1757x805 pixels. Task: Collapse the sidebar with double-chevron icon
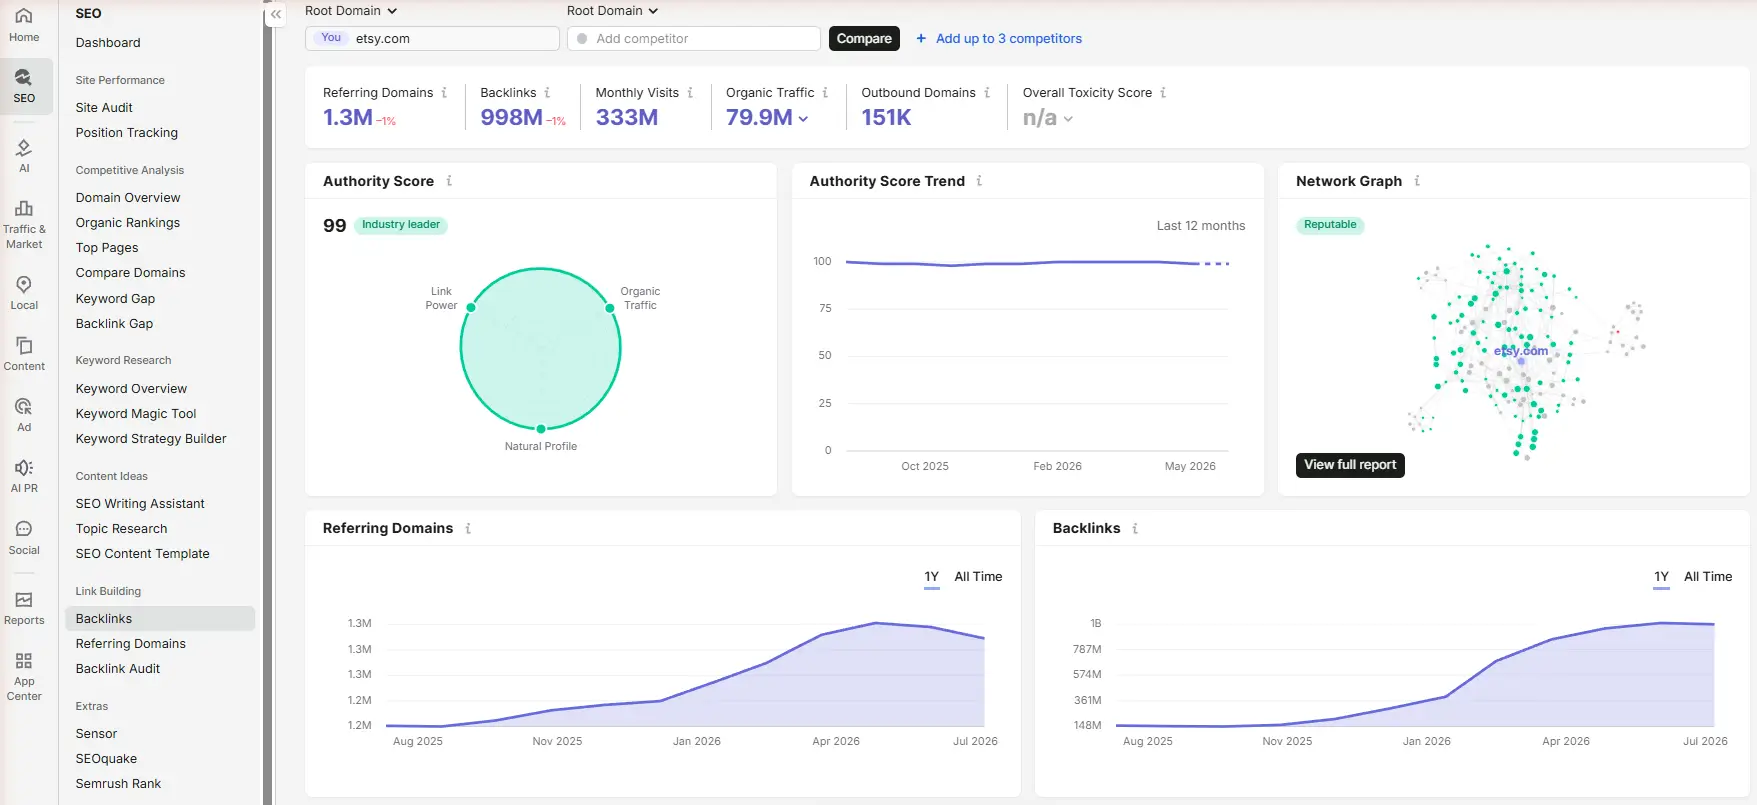pos(276,14)
